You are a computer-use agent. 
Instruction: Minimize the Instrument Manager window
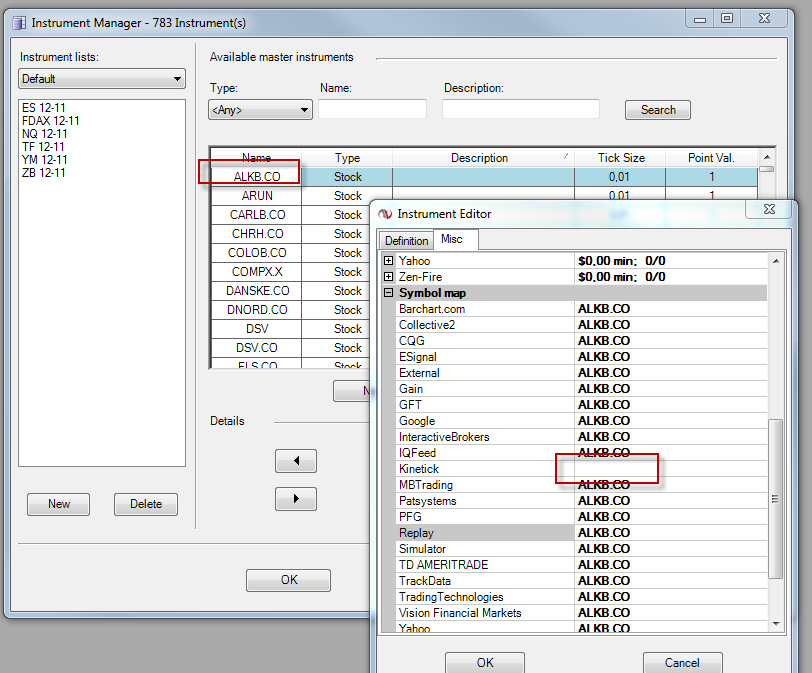(x=700, y=19)
